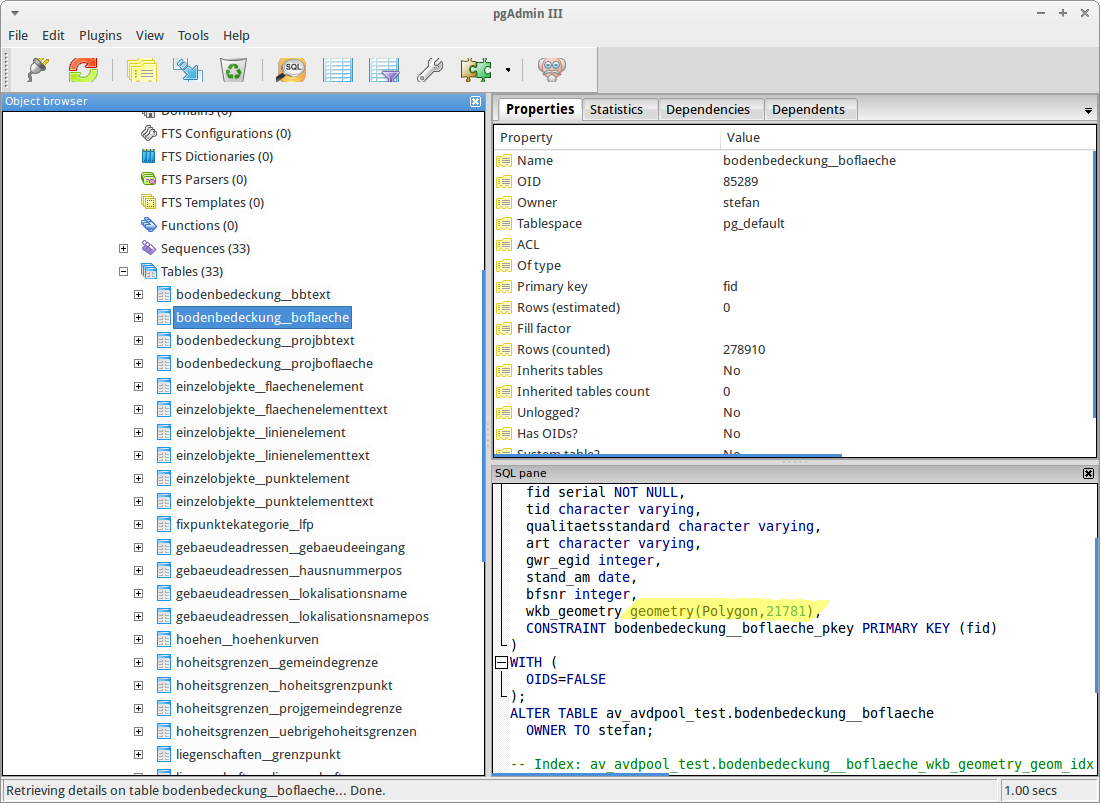The image size is (1100, 803).
Task: Click the Plugins puzzle icon
Action: [x=476, y=69]
